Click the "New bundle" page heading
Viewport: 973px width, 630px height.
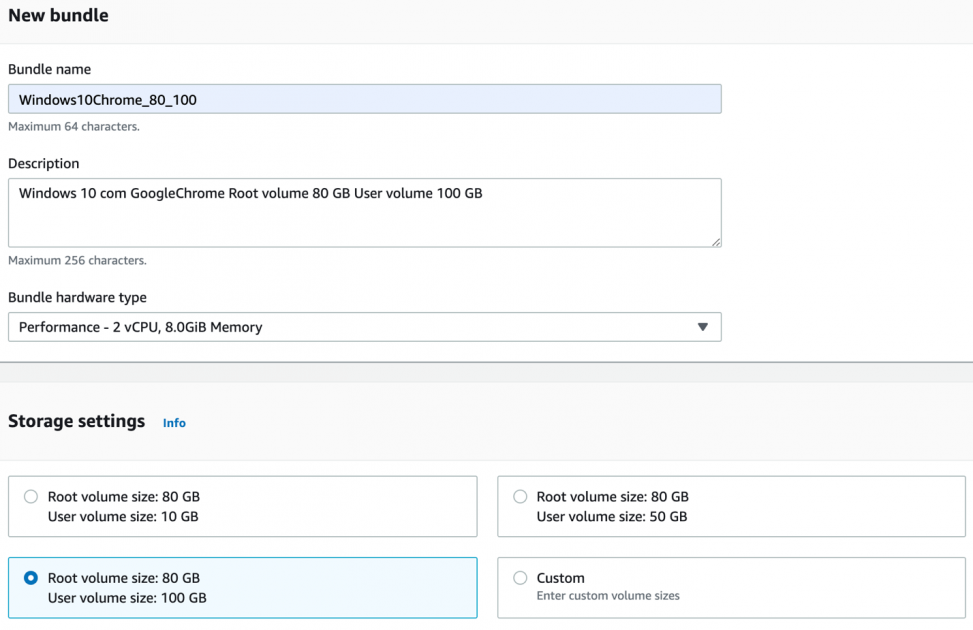(58, 15)
